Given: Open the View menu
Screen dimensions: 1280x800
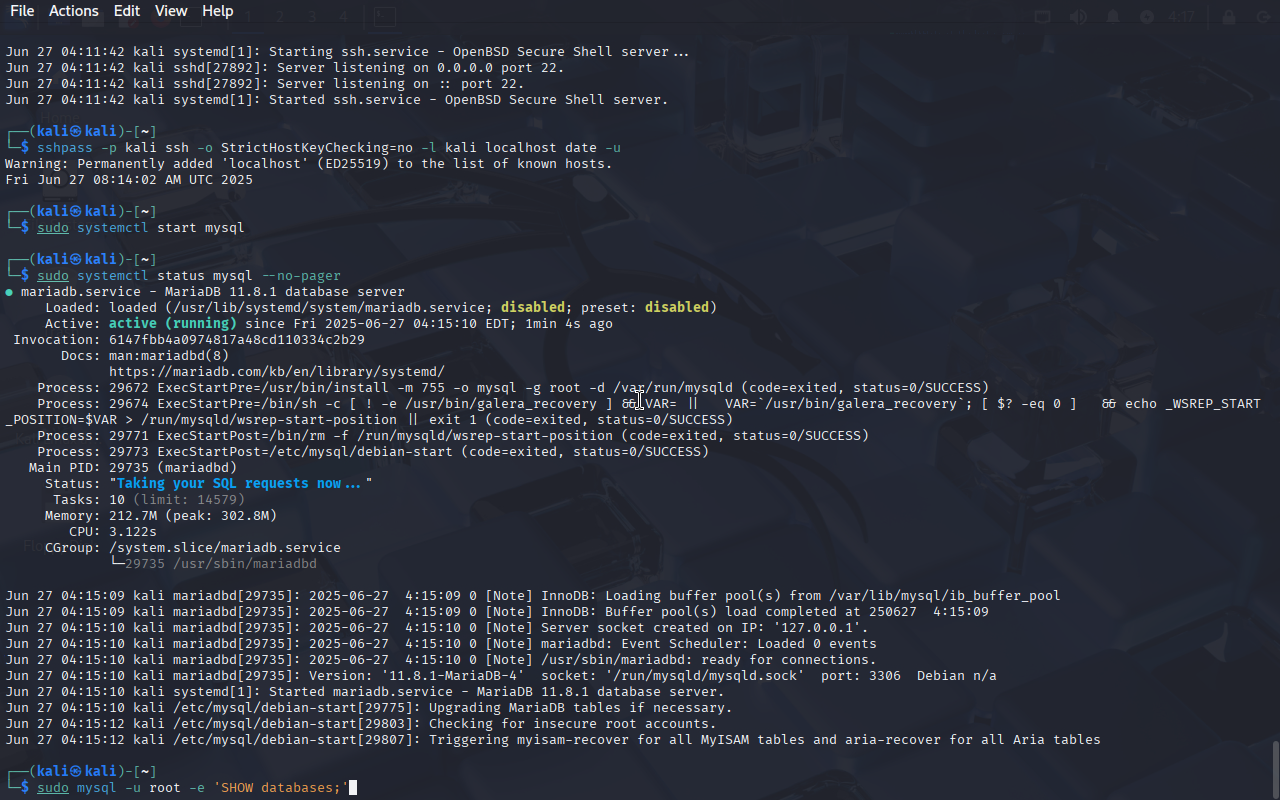Looking at the screenshot, I should (x=171, y=11).
